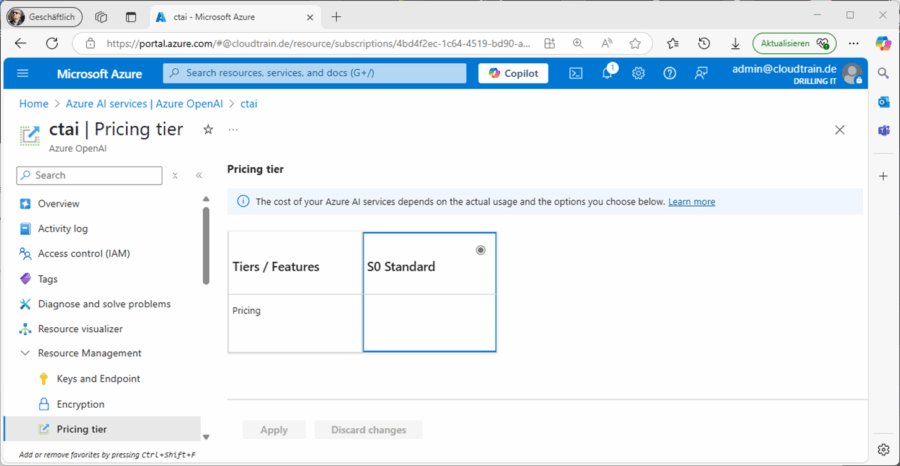This screenshot has height=466, width=900.
Task: Open the browser workspaces icon
Action: pos(101,17)
